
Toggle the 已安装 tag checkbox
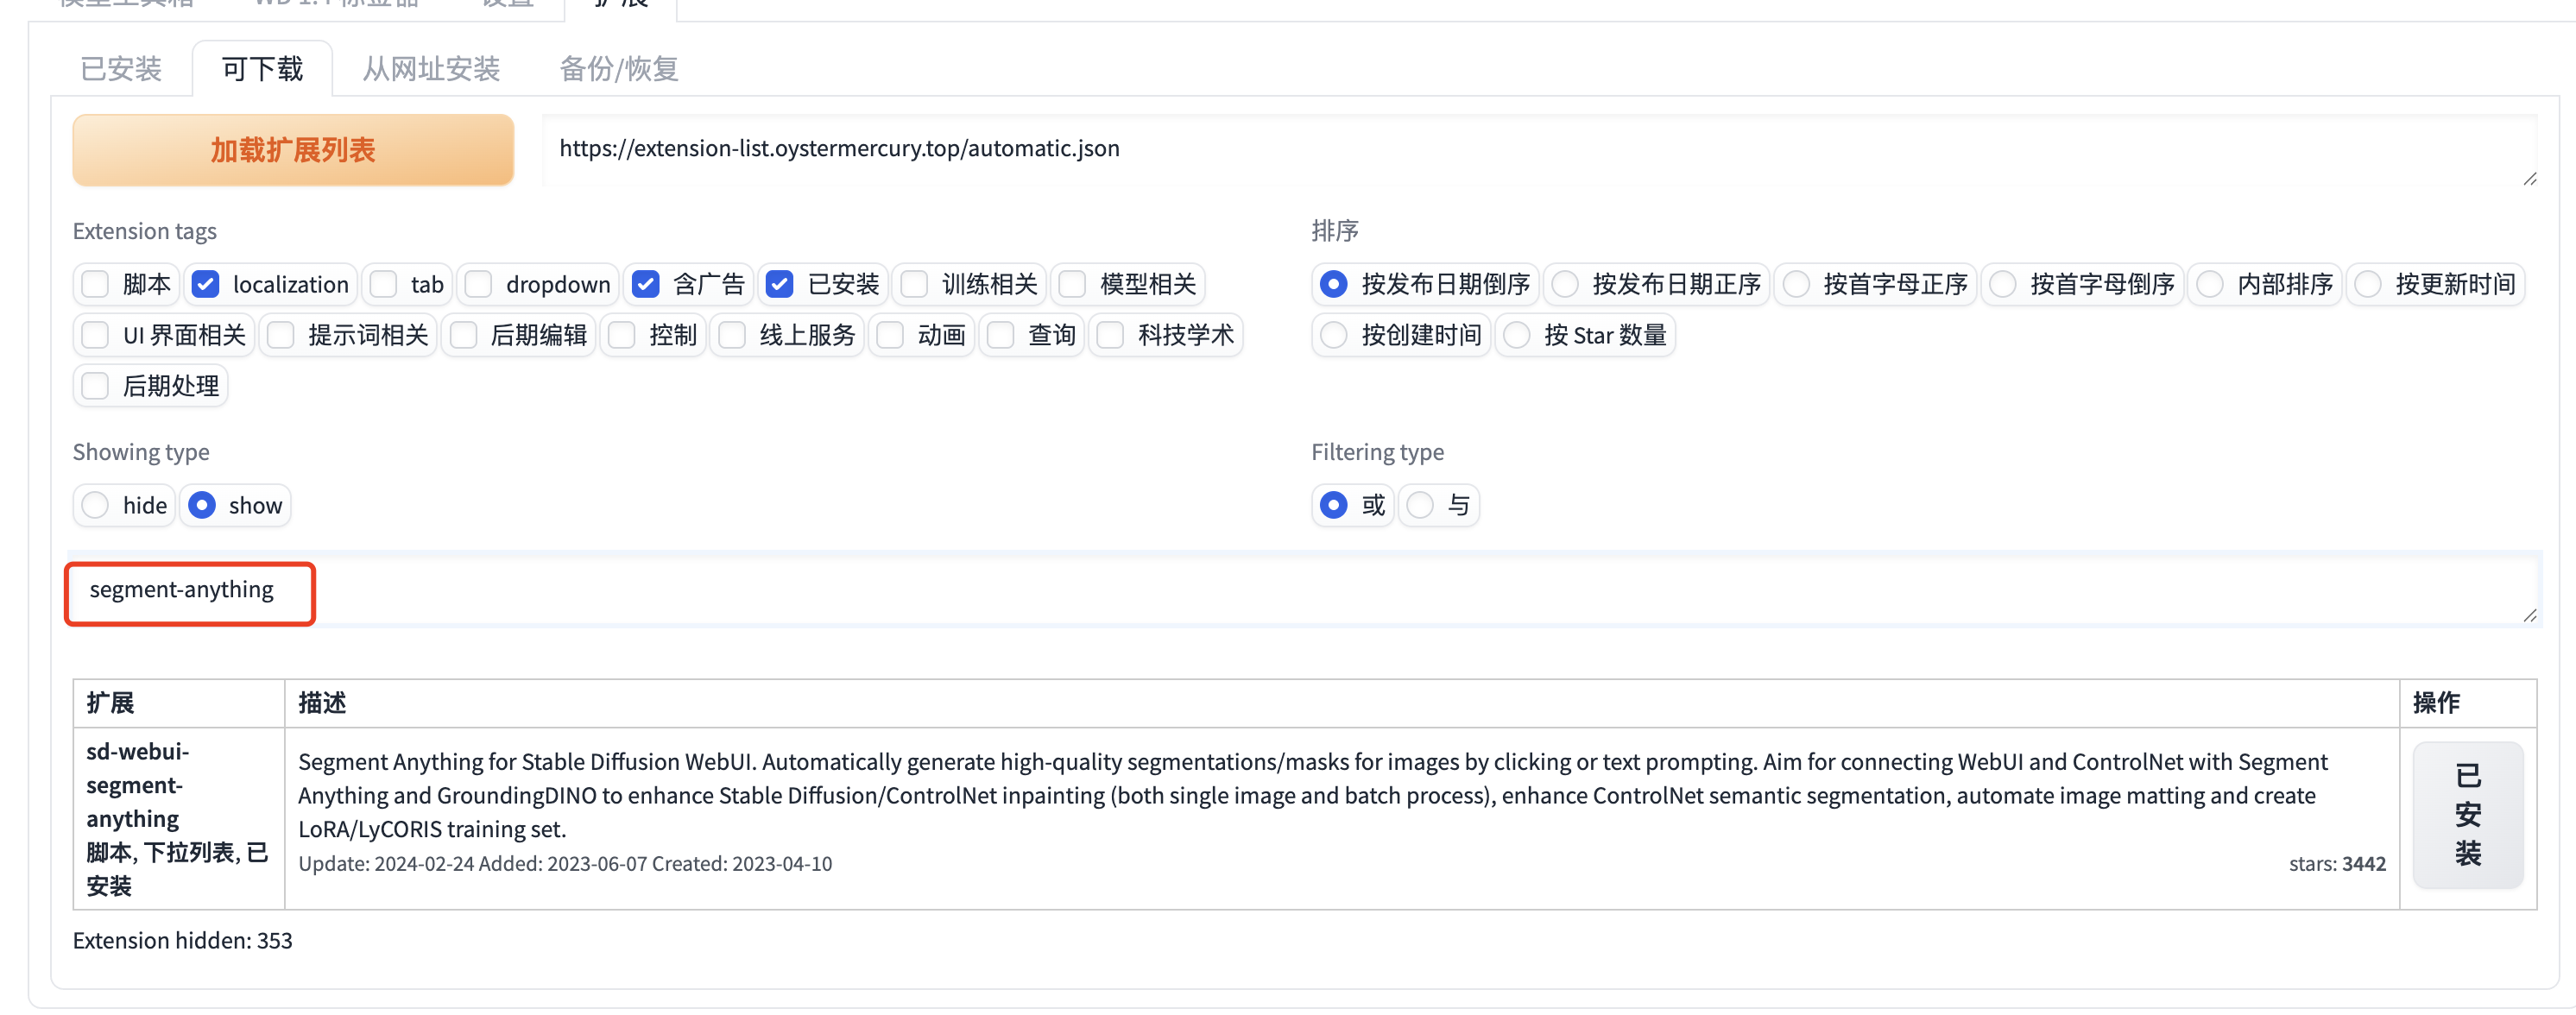(780, 285)
